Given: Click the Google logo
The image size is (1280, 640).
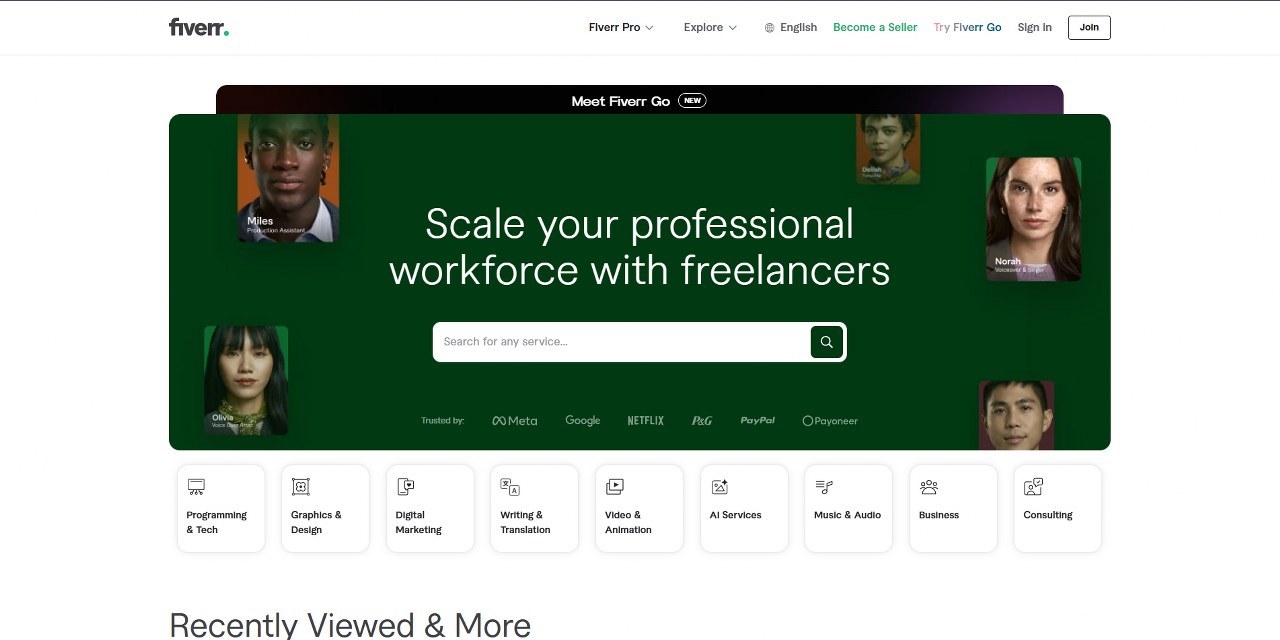Looking at the screenshot, I should [x=583, y=421].
